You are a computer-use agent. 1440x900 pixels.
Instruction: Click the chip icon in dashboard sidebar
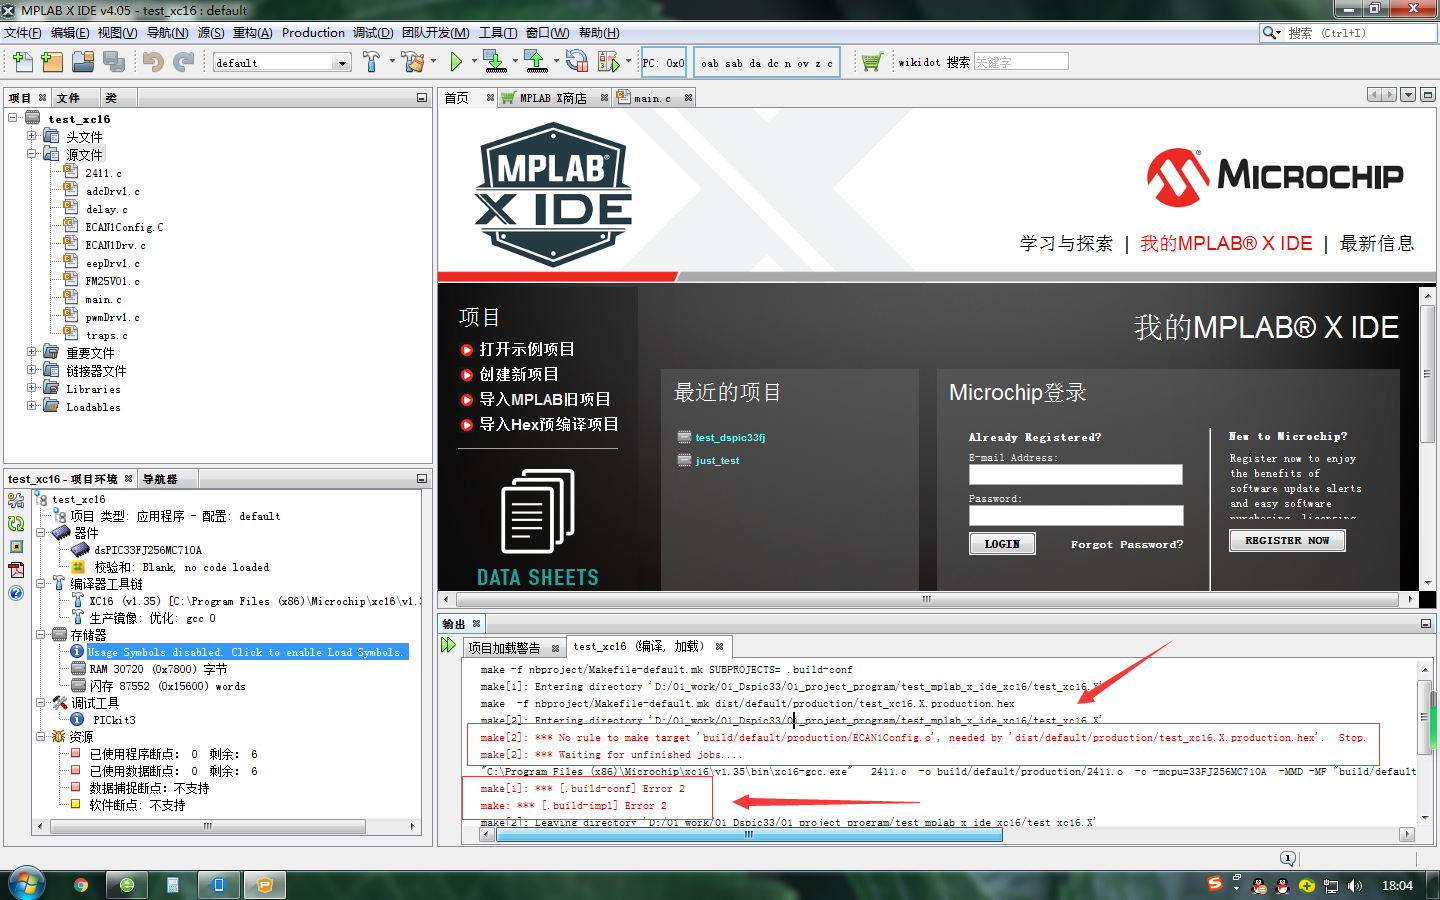coord(16,547)
